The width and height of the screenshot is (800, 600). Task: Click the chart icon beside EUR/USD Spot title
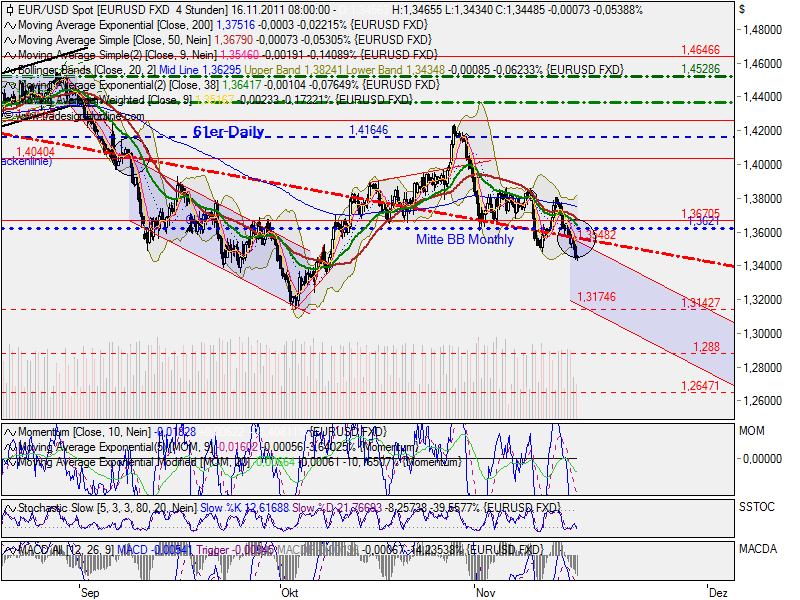coord(9,9)
